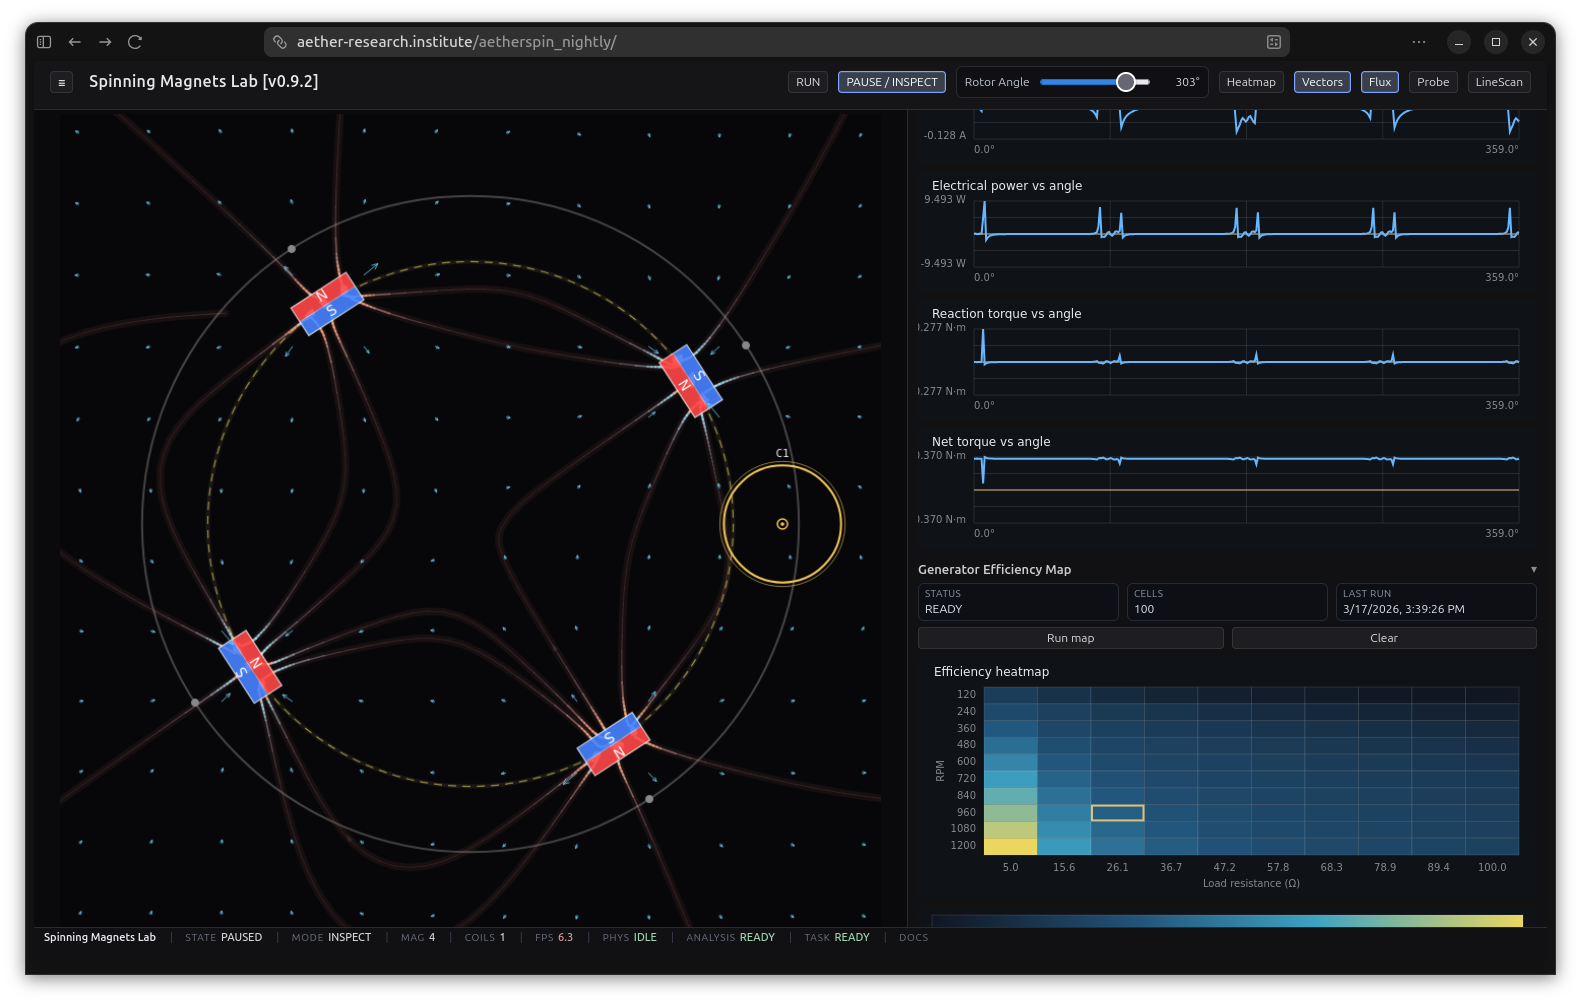Go forward using the browser forward arrow
Image resolution: width=1581 pixels, height=1003 pixels.
click(105, 42)
